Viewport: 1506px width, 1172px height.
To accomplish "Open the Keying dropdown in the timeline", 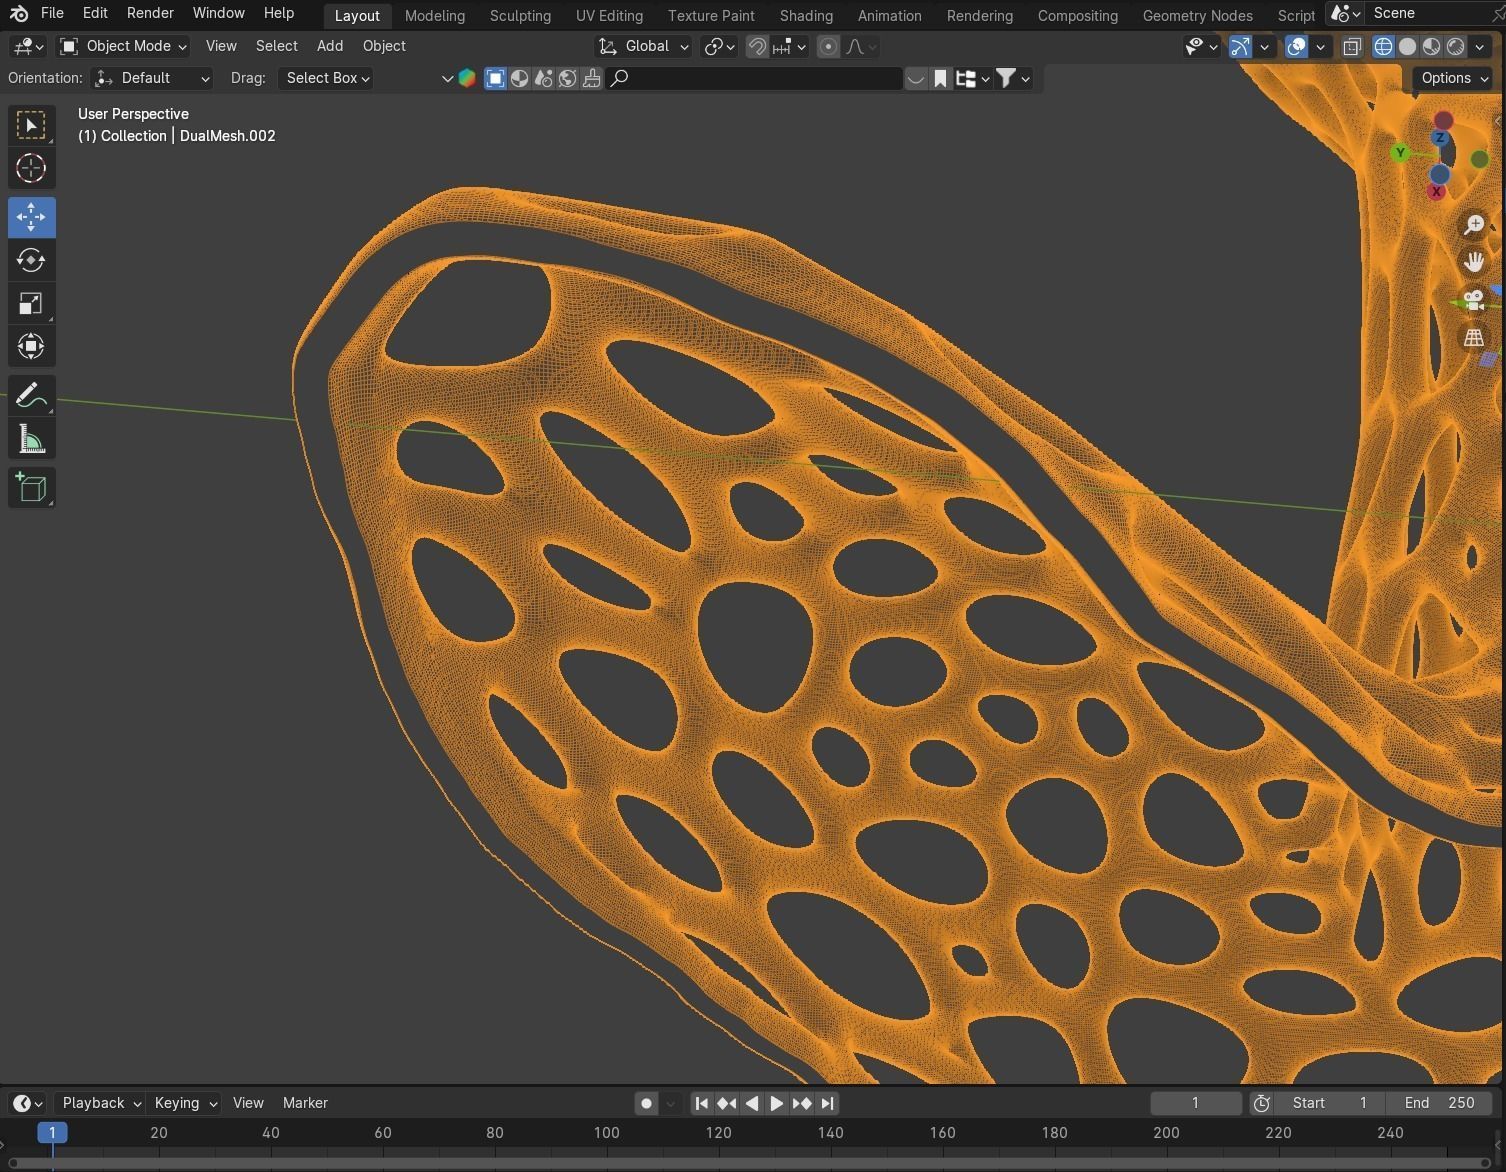I will pos(185,1103).
